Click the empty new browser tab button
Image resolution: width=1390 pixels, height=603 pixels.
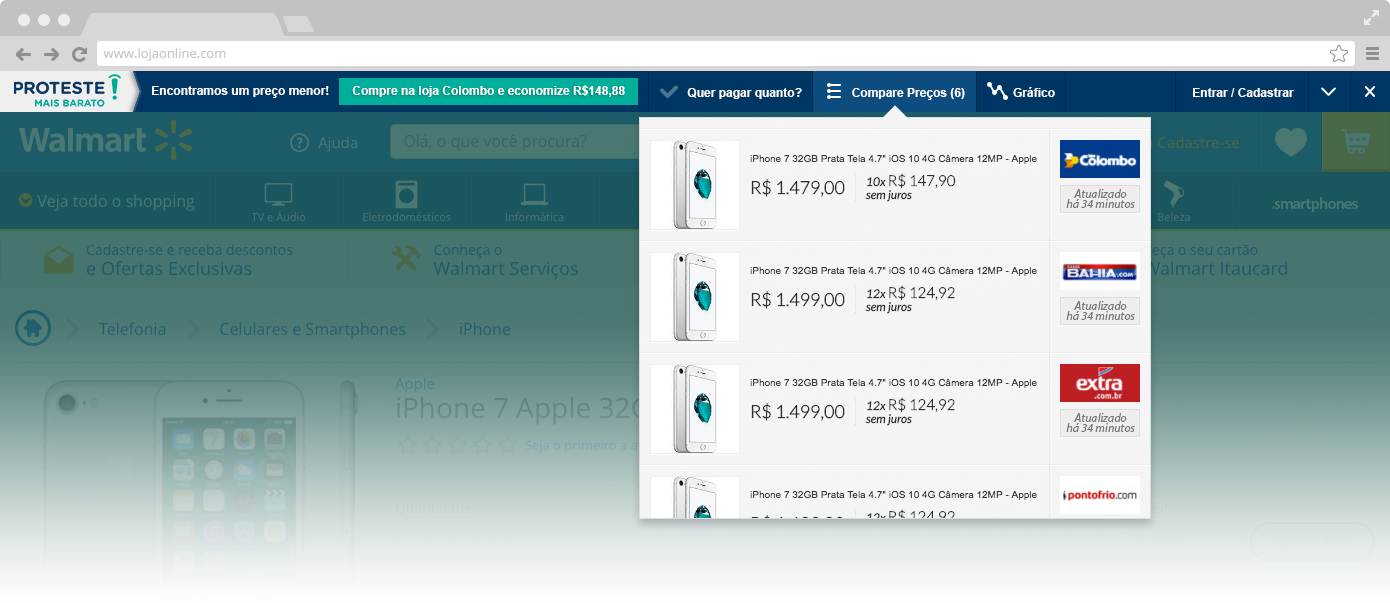(x=297, y=23)
